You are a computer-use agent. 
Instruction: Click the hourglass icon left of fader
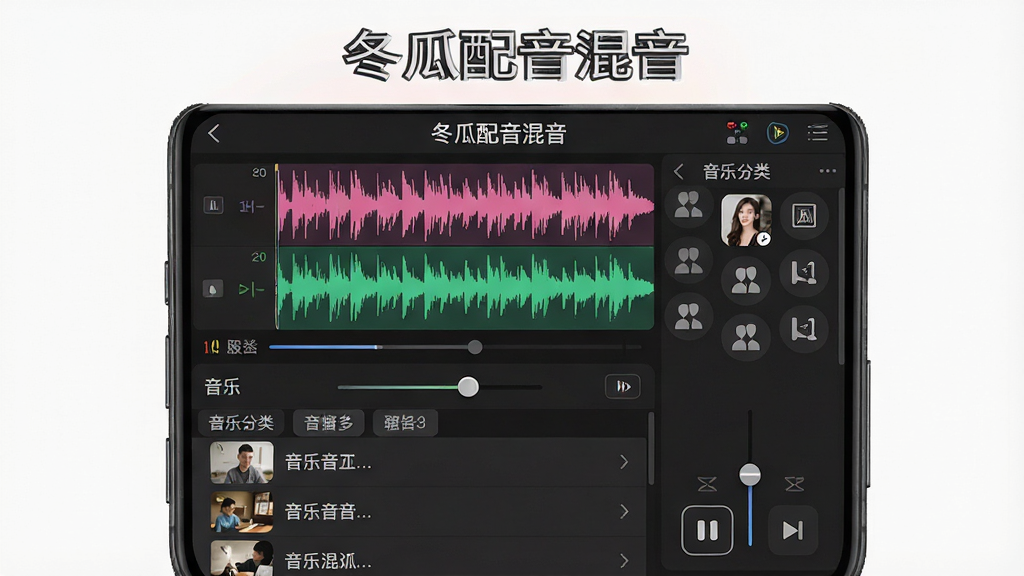(707, 484)
